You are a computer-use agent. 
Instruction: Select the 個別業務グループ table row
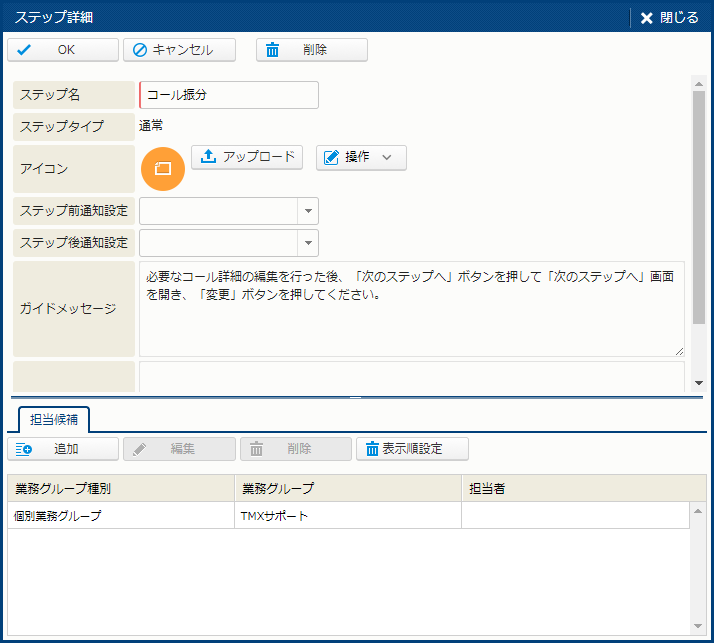click(120, 516)
